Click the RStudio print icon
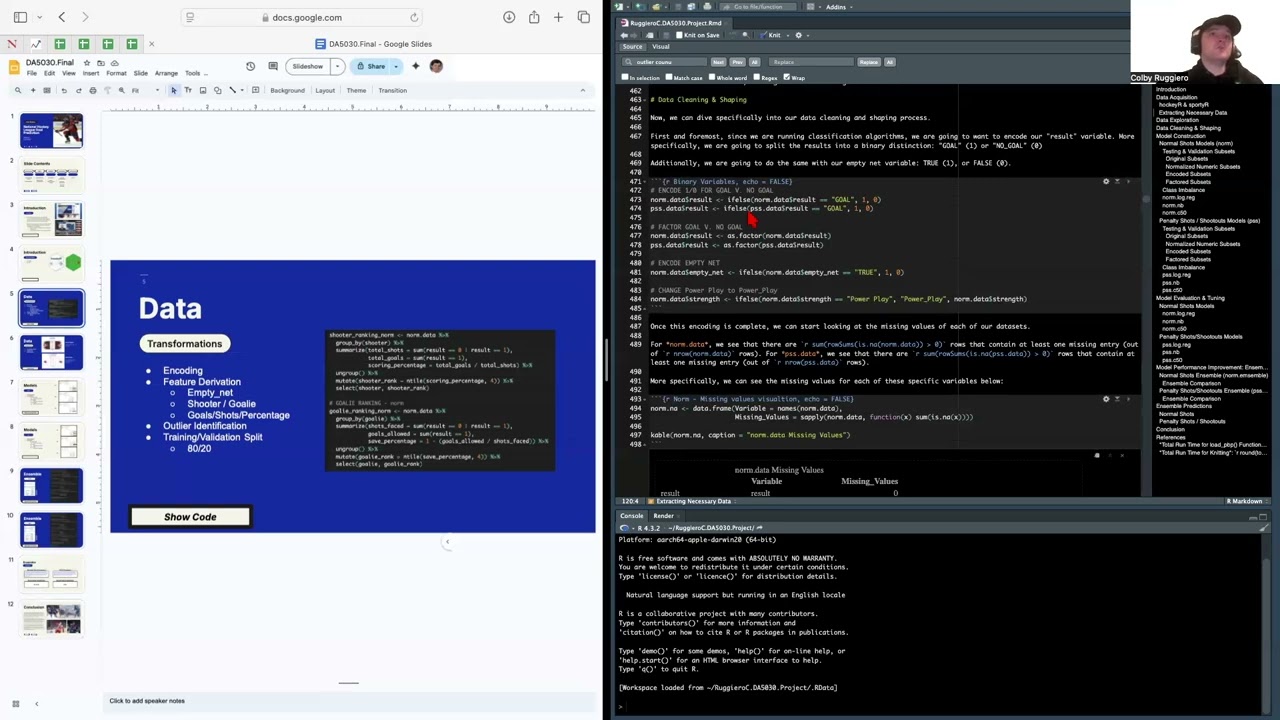This screenshot has width=1280, height=720. point(707,7)
